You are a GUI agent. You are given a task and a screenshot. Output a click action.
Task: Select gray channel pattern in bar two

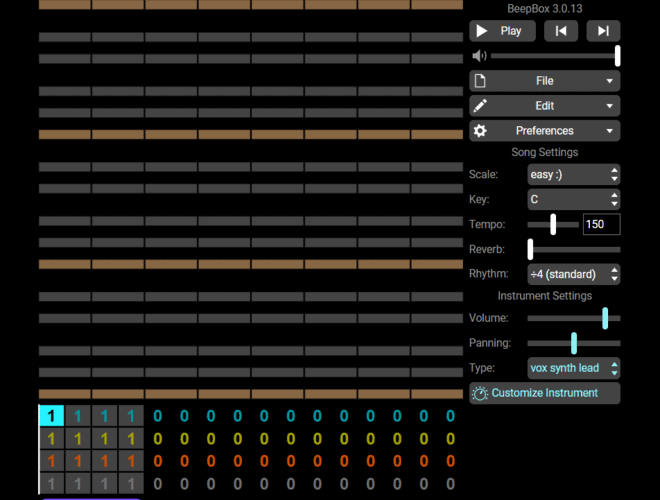click(78, 484)
